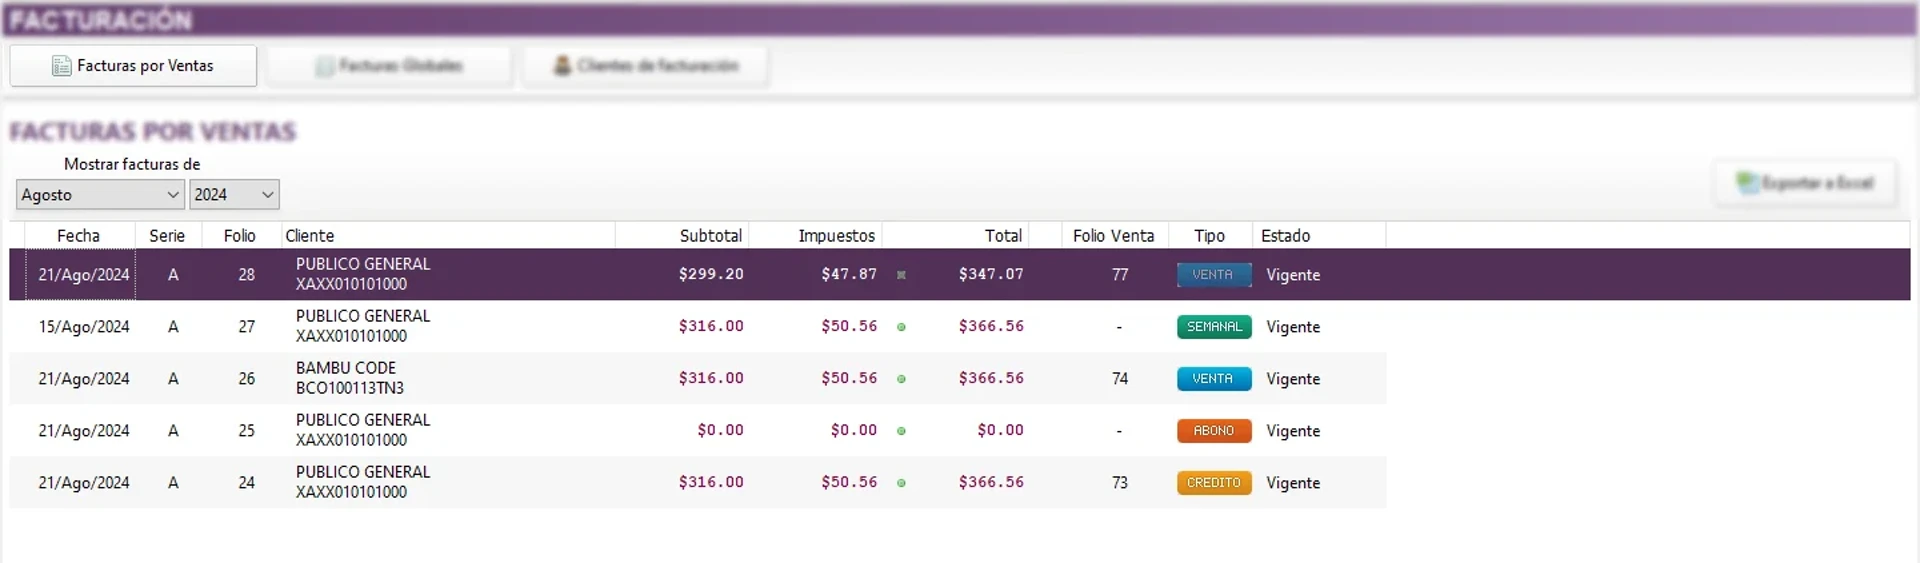Click the Facturas Globales tab icon

pyautogui.click(x=324, y=66)
